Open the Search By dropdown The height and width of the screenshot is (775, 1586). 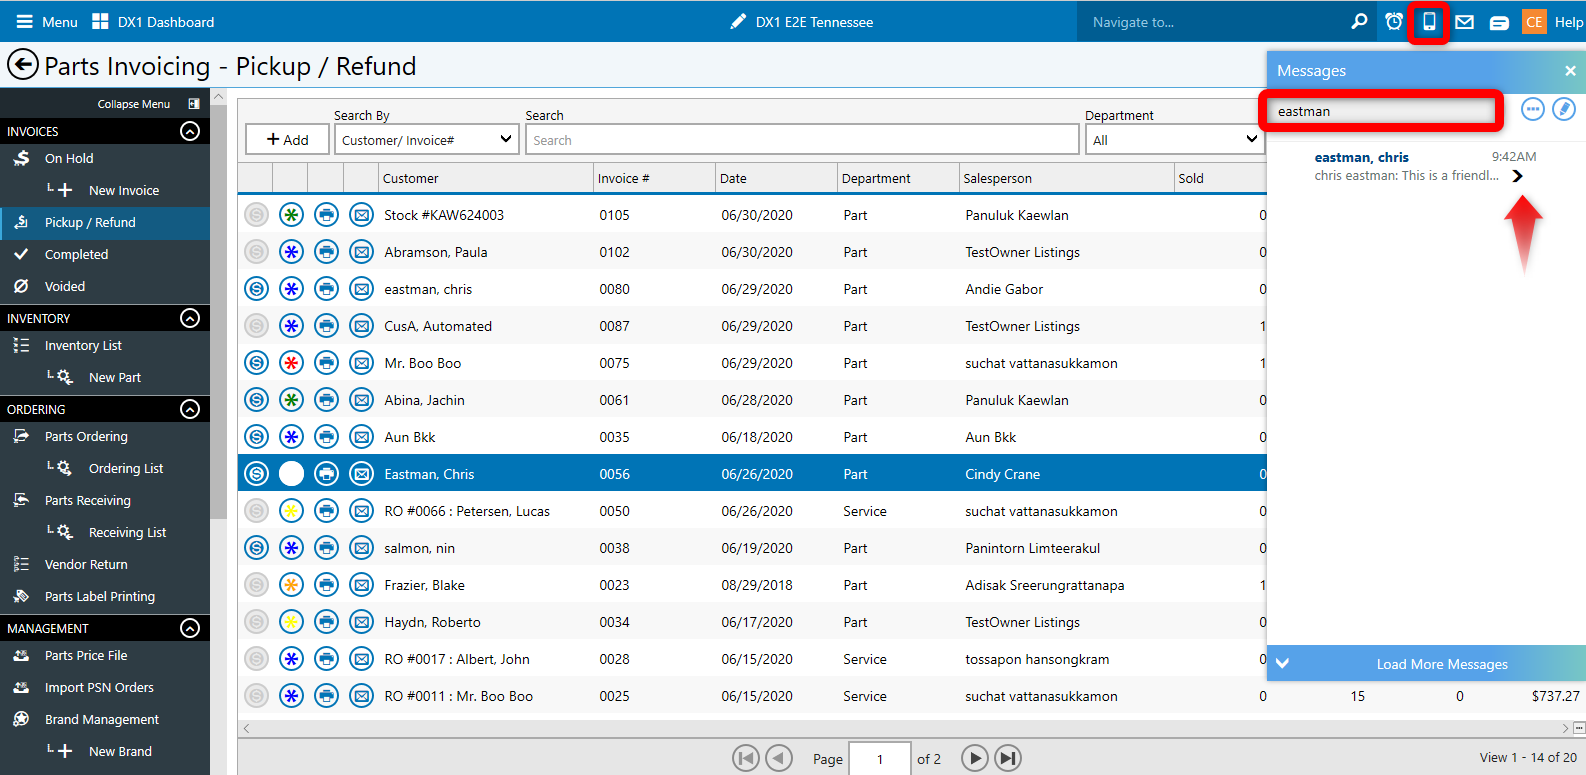tap(427, 140)
